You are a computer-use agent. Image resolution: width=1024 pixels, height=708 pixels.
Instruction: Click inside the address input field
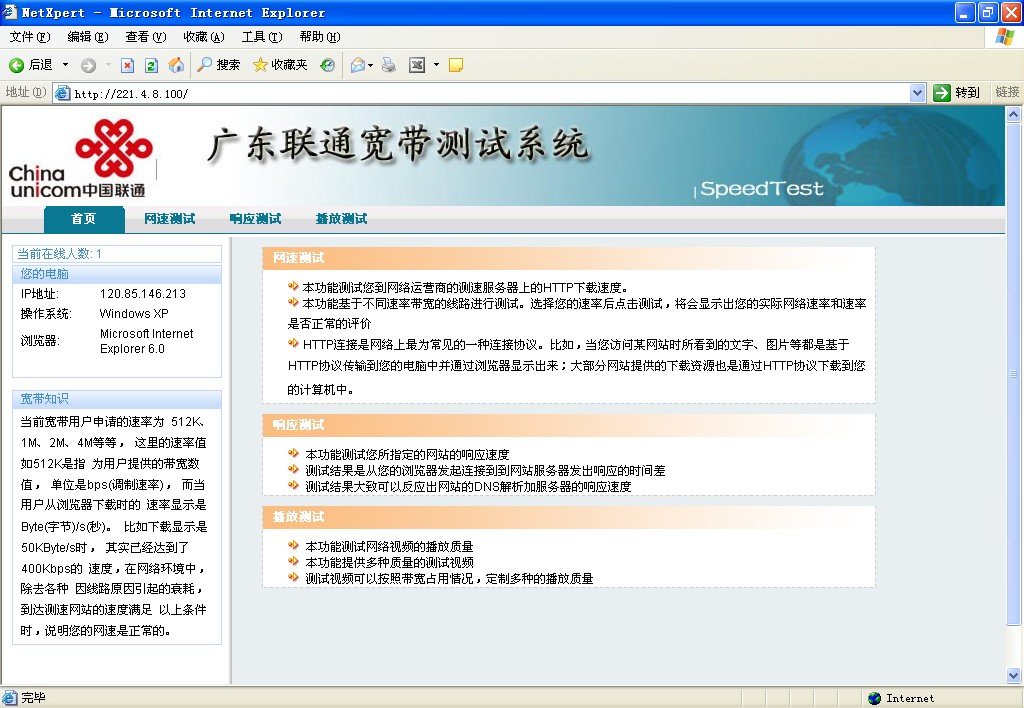(400, 92)
